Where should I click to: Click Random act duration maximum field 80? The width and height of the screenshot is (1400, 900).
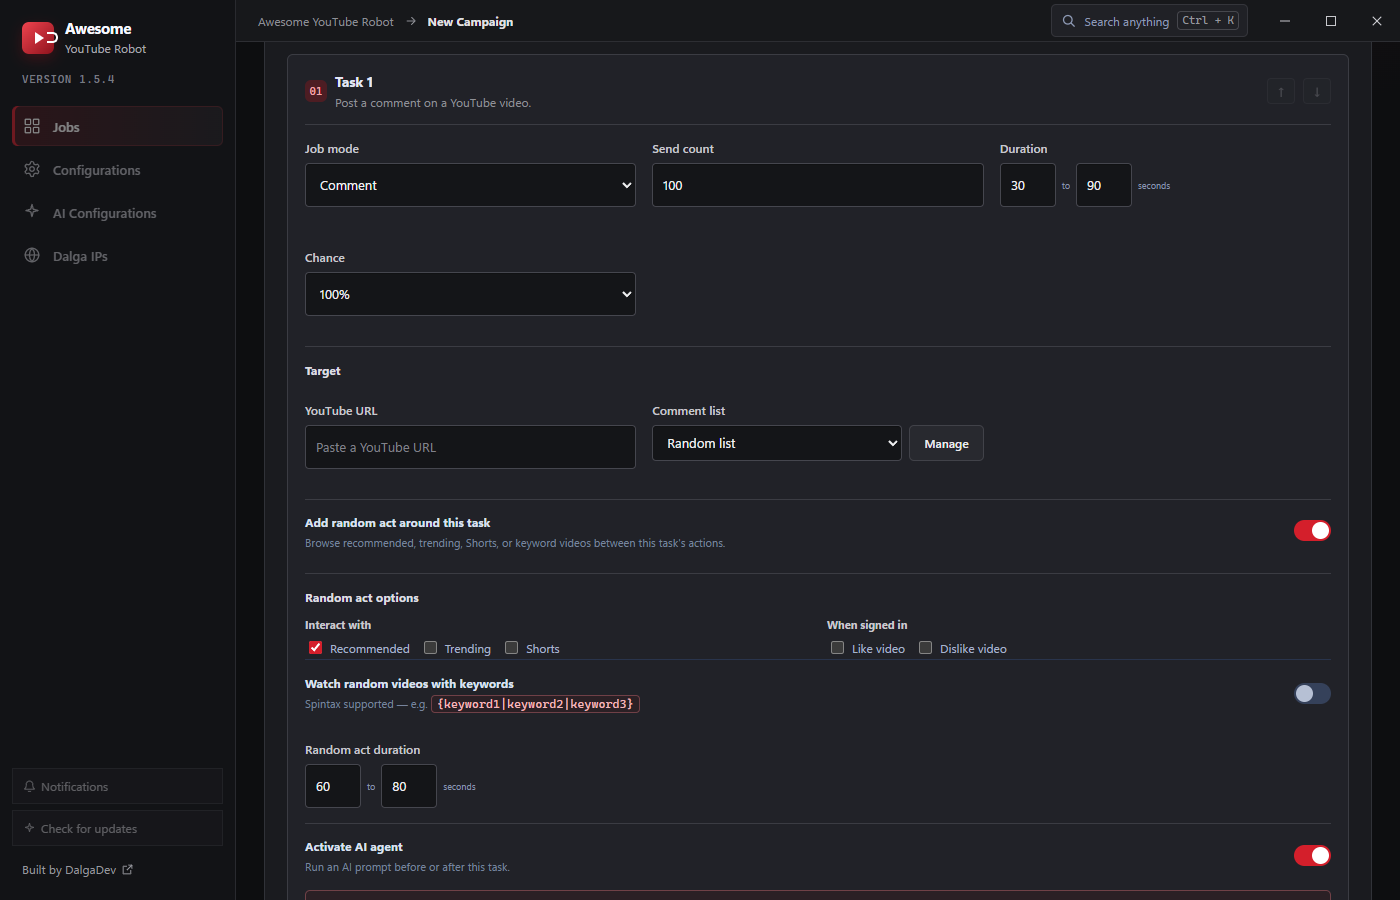click(x=409, y=786)
